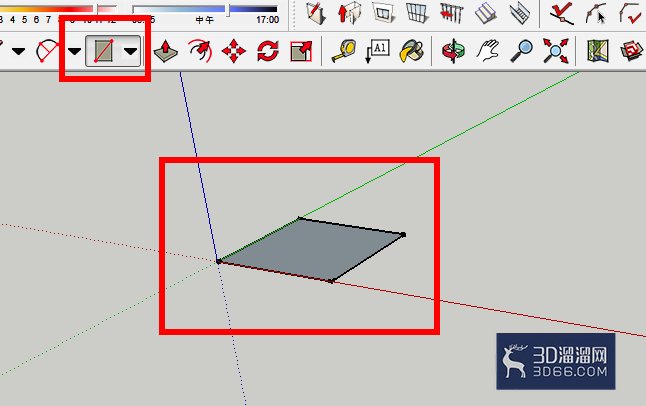The height and width of the screenshot is (406, 646).
Task: Activate the Push/Pull tool
Action: pos(166,51)
